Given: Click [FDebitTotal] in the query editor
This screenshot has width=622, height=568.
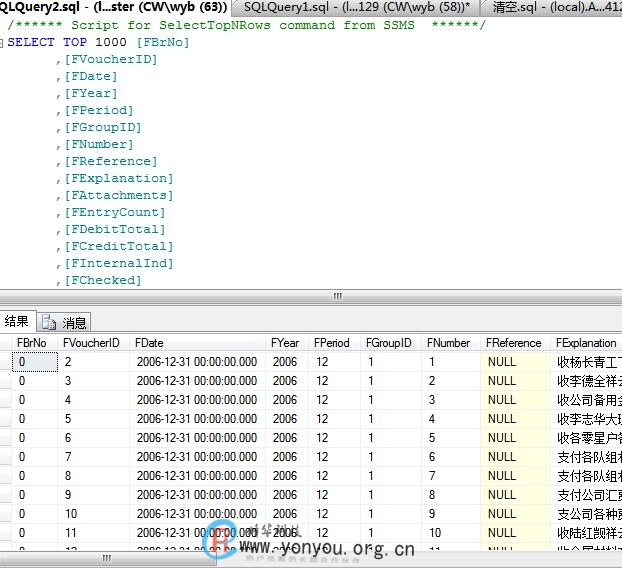Looking at the screenshot, I should coord(115,229).
